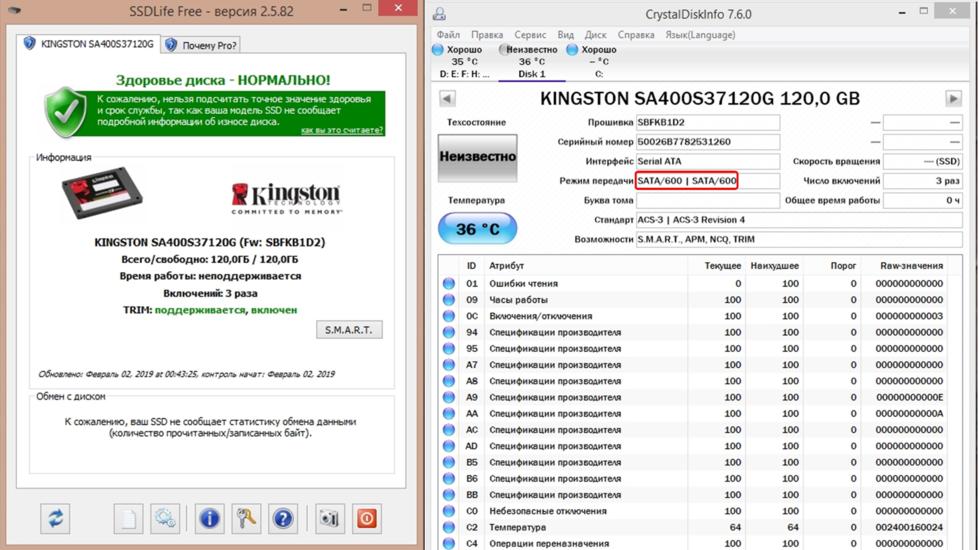Viewport: 979px width, 550px height.
Task: Switch to the Почему Pro? tab
Action: click(202, 45)
